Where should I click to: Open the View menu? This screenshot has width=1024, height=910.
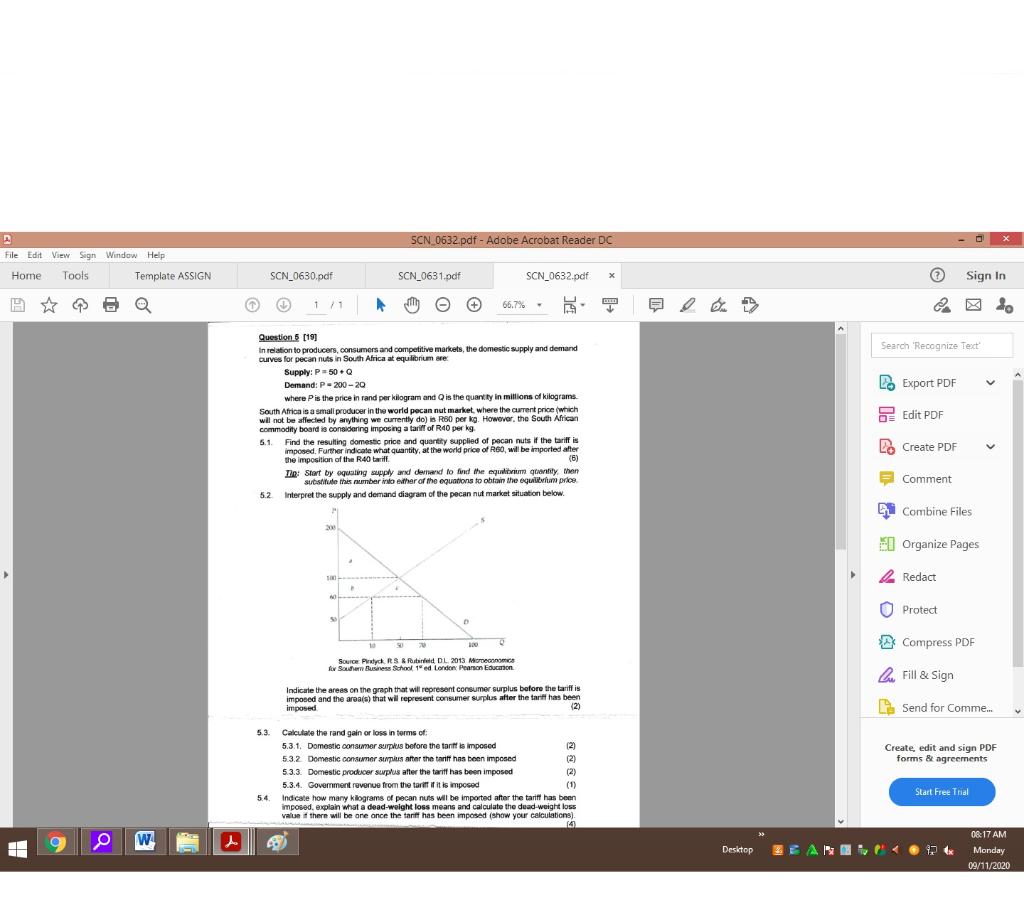[61, 254]
